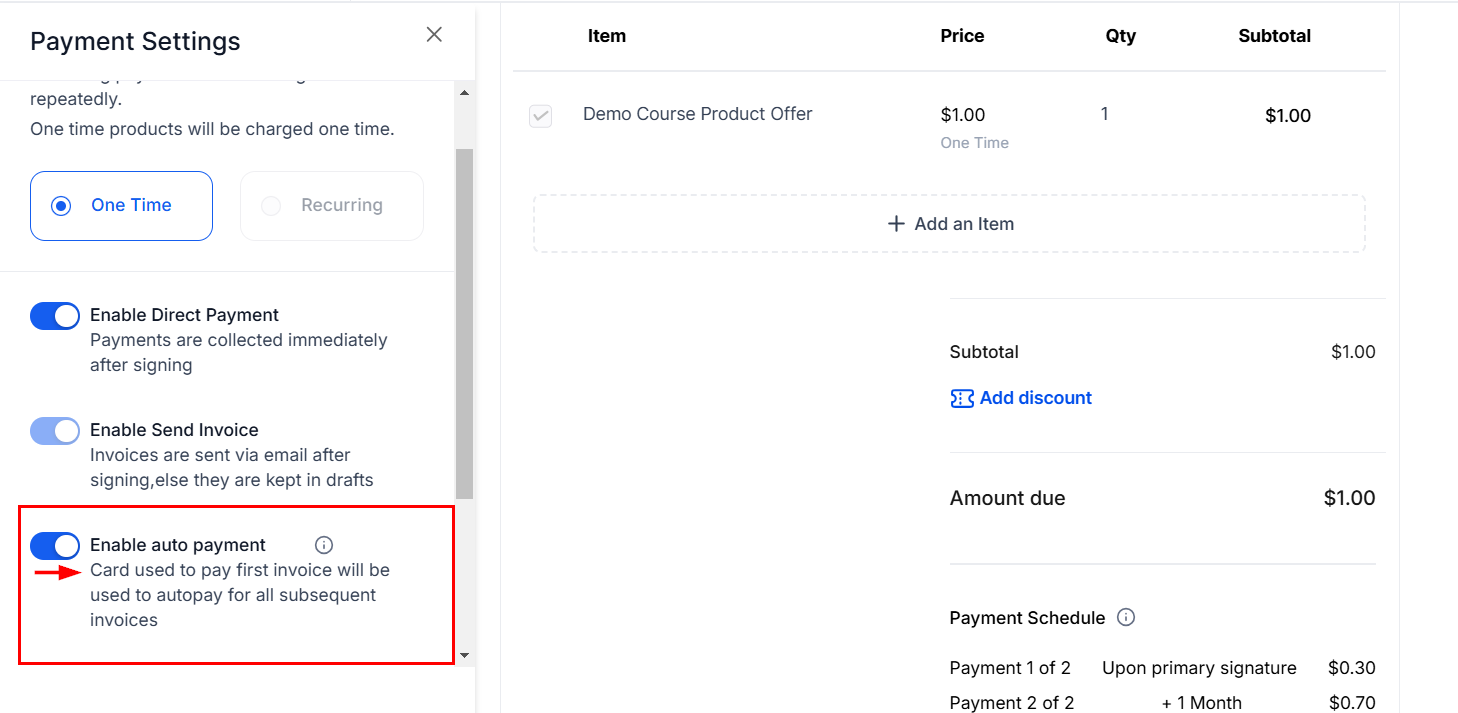The image size is (1458, 713).
Task: Click the Subtotal column header
Action: point(1275,36)
